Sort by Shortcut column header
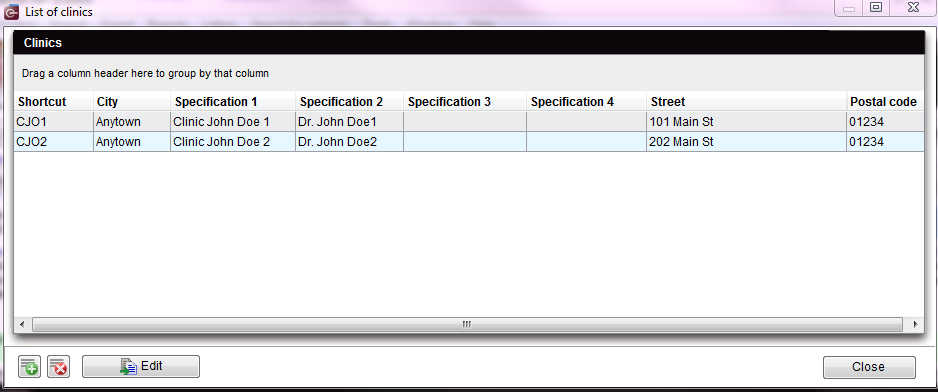The width and height of the screenshot is (938, 392). click(x=54, y=102)
